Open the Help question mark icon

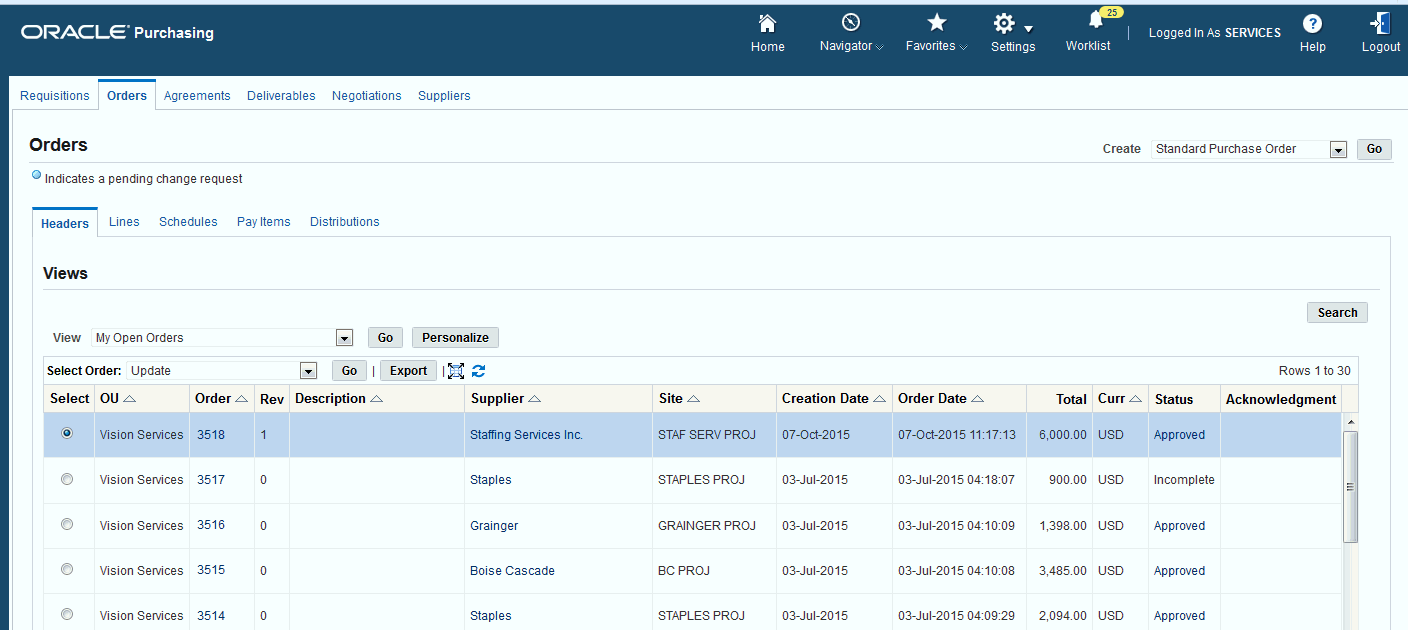point(1312,24)
